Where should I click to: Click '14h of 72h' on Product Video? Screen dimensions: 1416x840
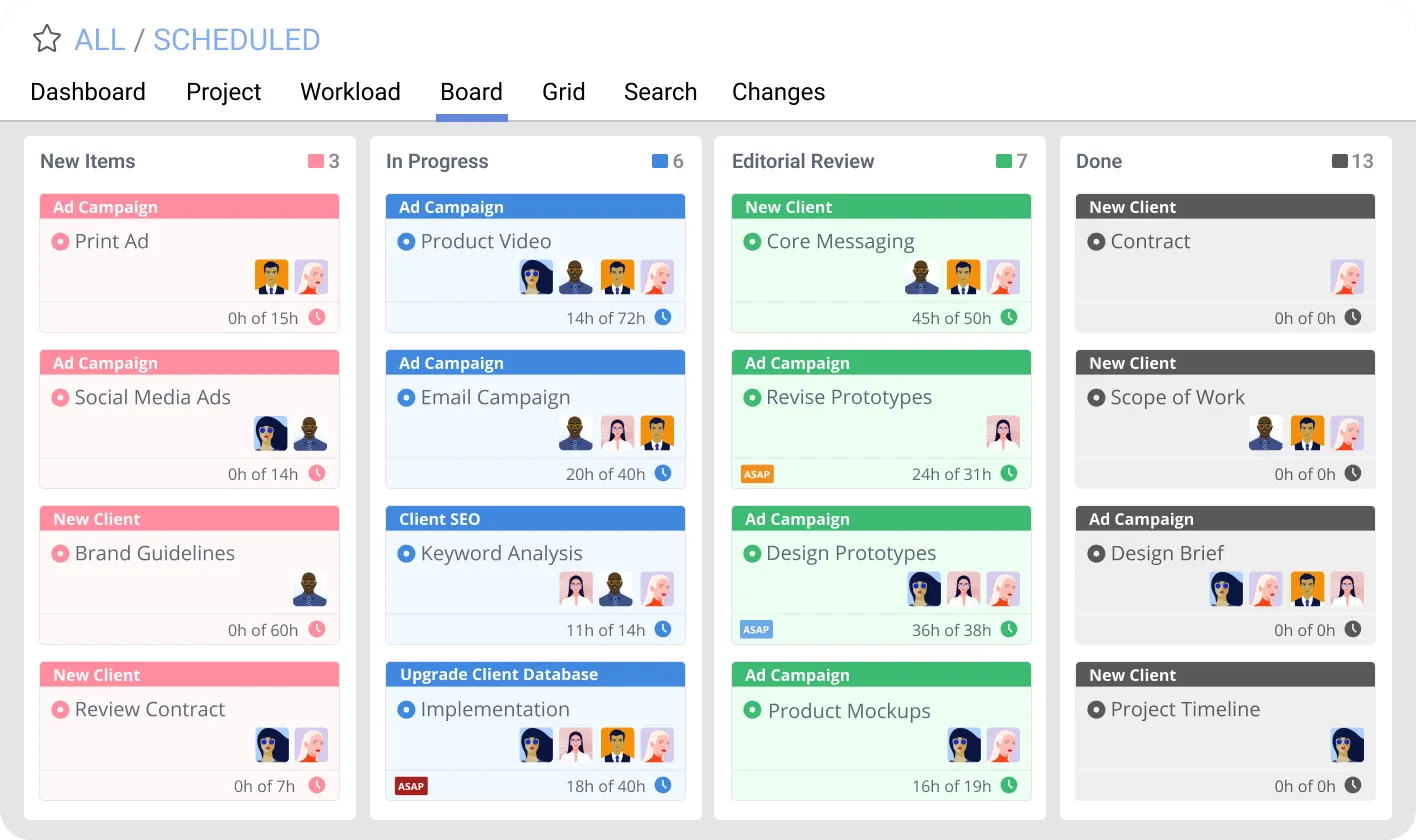[605, 318]
